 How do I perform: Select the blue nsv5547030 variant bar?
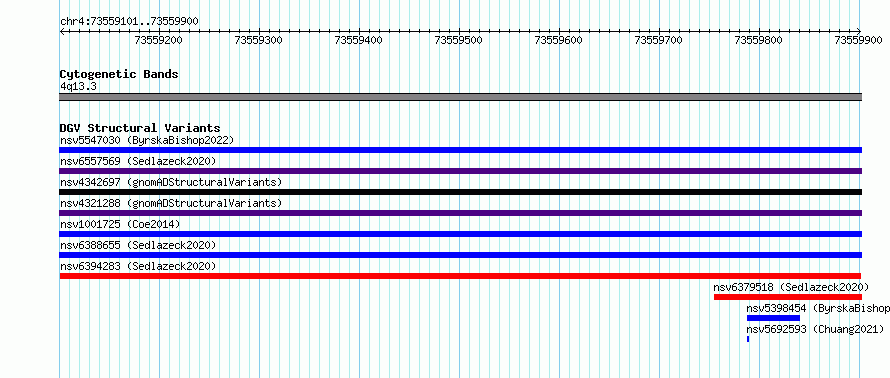[x=460, y=150]
